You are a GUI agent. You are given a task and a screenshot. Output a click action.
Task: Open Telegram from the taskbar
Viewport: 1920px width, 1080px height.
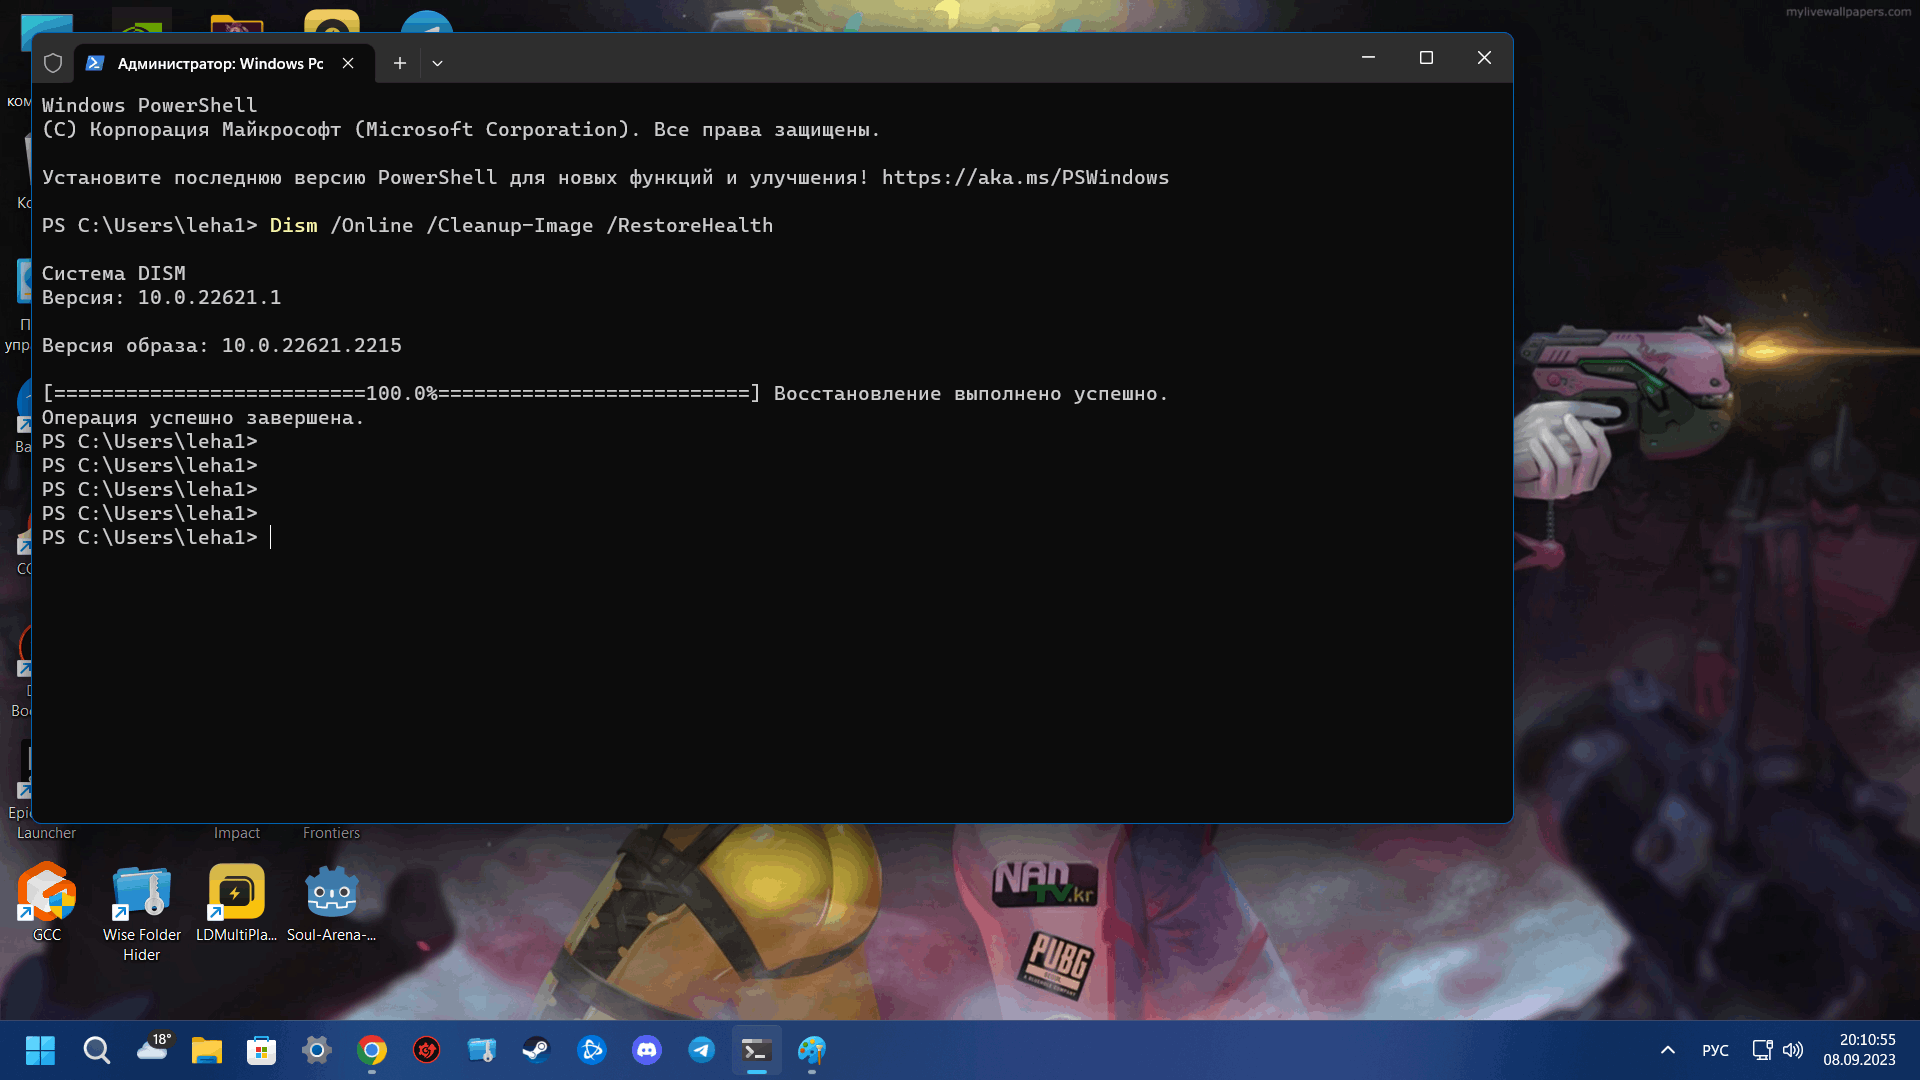pyautogui.click(x=702, y=1050)
